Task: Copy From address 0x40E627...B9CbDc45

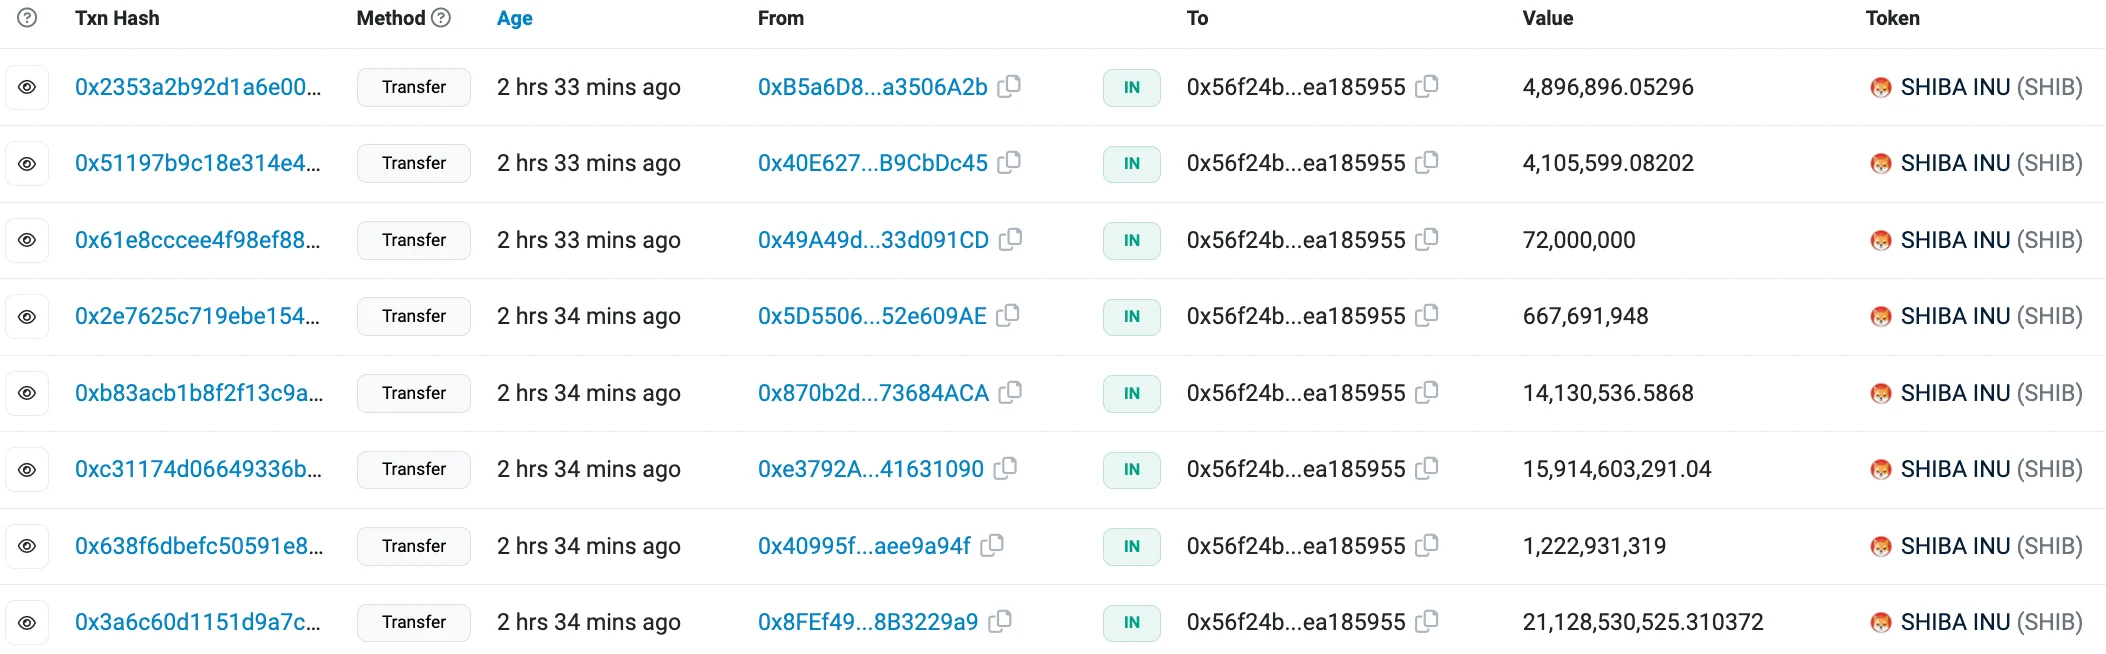Action: click(1010, 162)
